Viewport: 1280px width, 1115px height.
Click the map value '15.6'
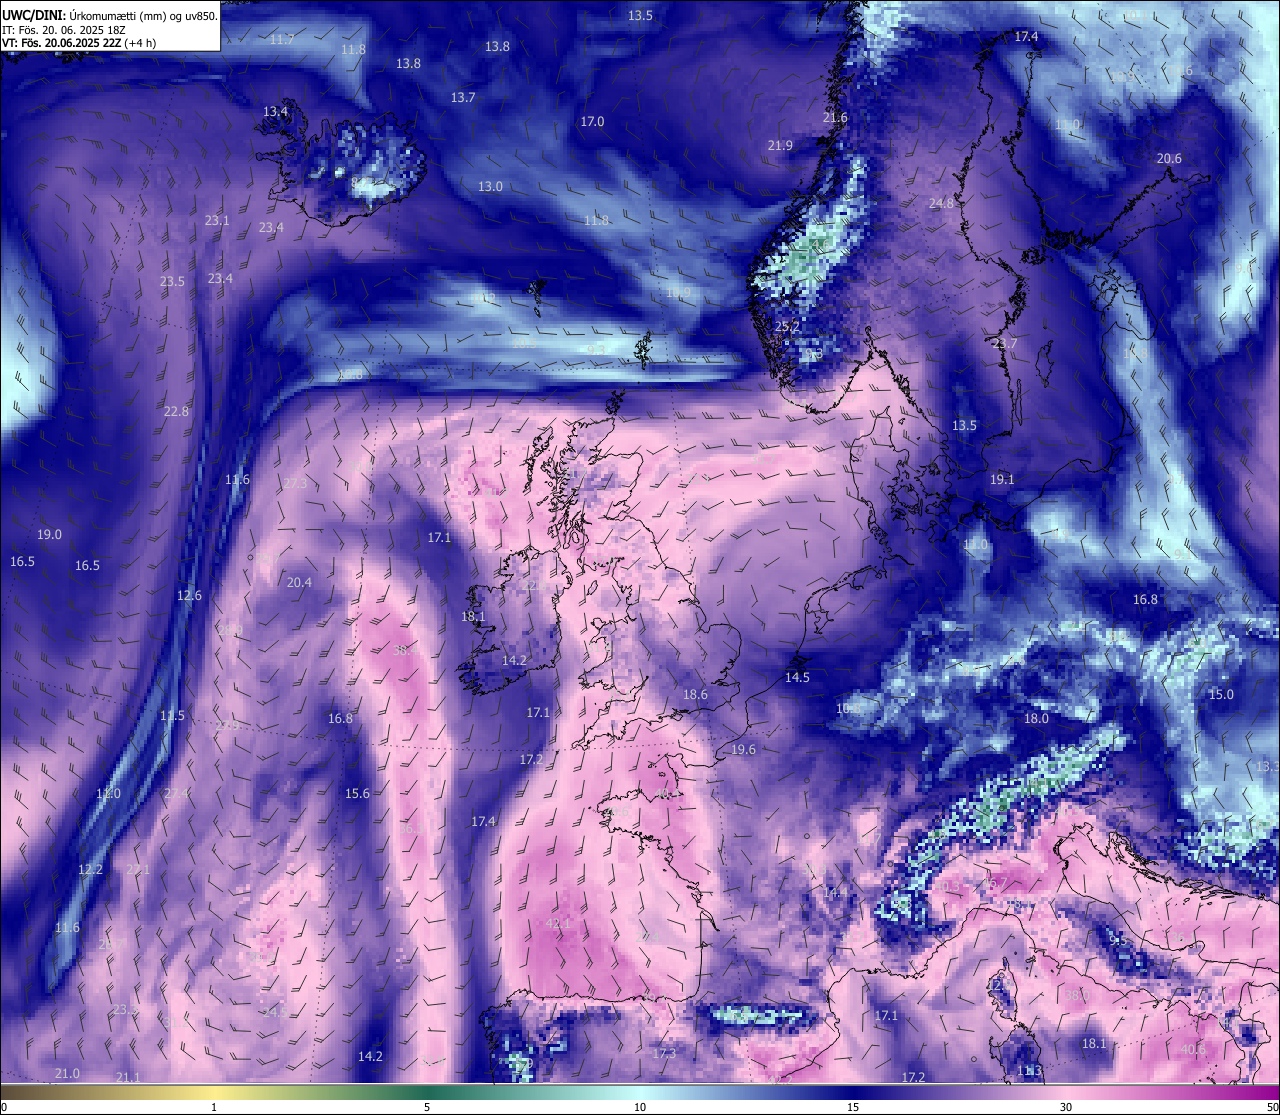pyautogui.click(x=357, y=794)
